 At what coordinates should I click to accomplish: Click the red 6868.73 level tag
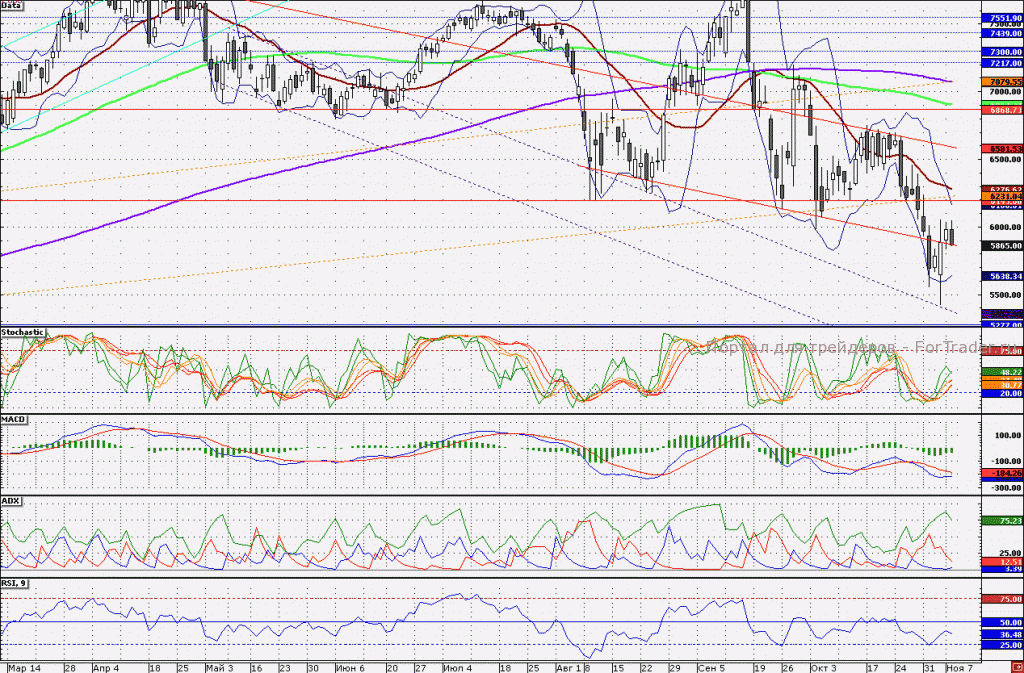[x=1002, y=111]
